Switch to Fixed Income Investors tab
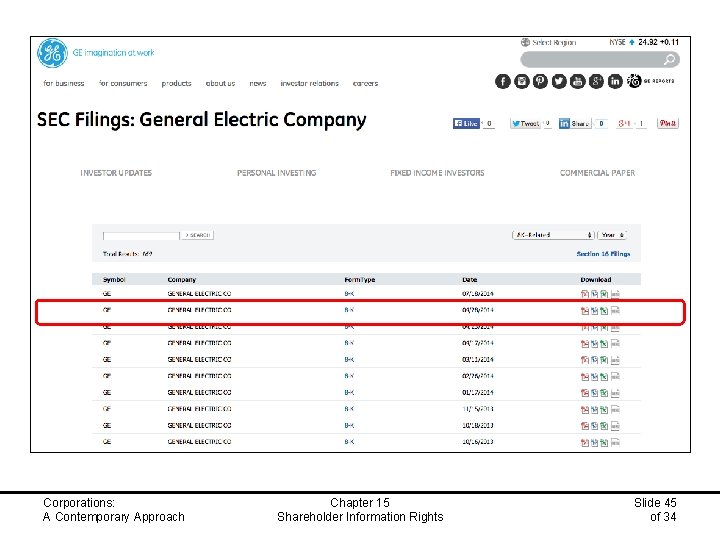This screenshot has width=720, height=540. (437, 173)
